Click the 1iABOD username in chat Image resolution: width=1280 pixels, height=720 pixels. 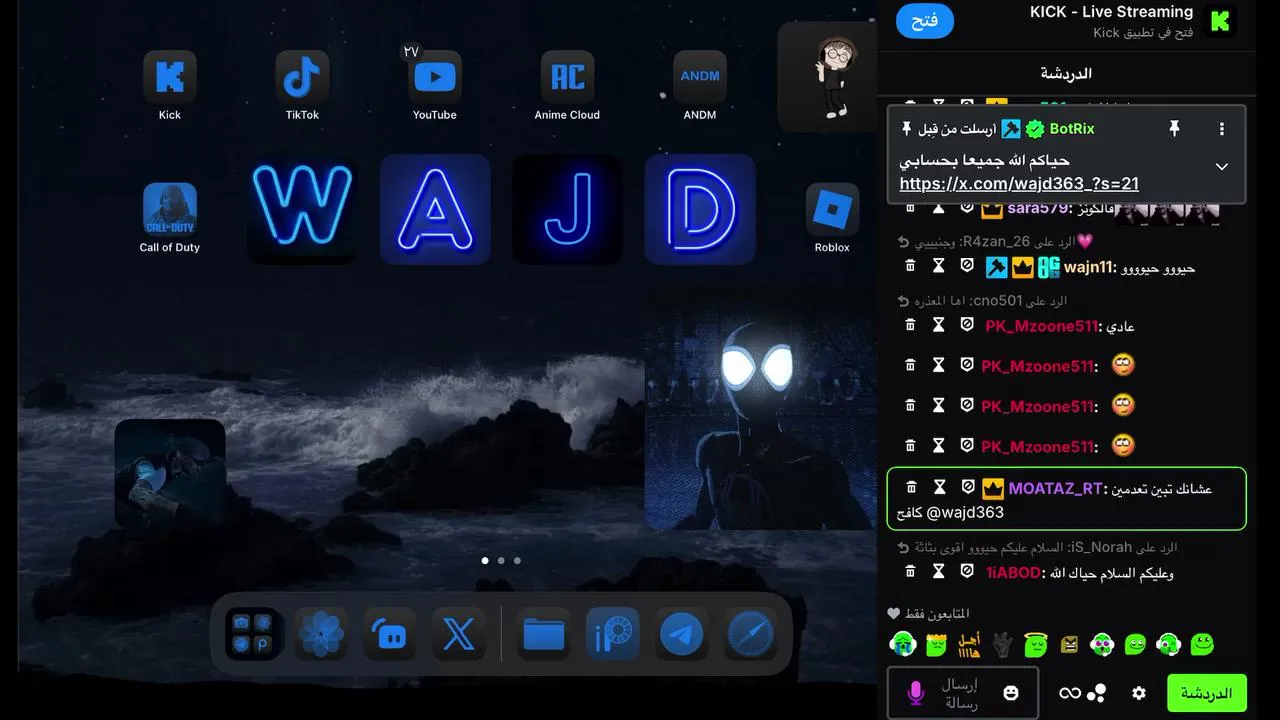tap(1014, 572)
